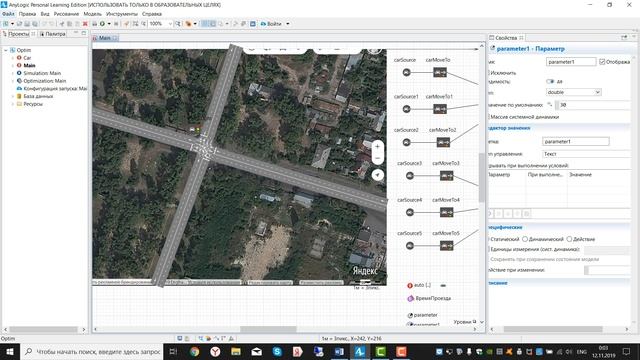
Task: Select the Main editor tab
Action: [x=105, y=38]
